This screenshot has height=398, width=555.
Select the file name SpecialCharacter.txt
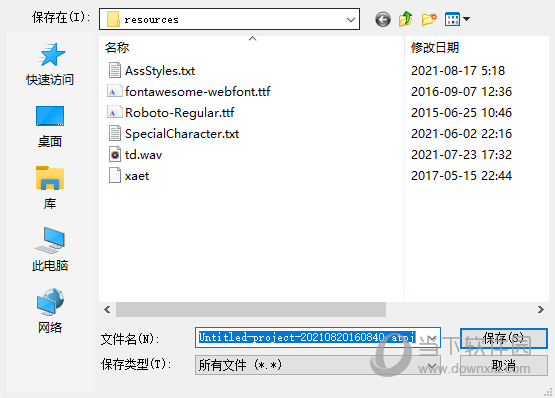click(x=182, y=133)
